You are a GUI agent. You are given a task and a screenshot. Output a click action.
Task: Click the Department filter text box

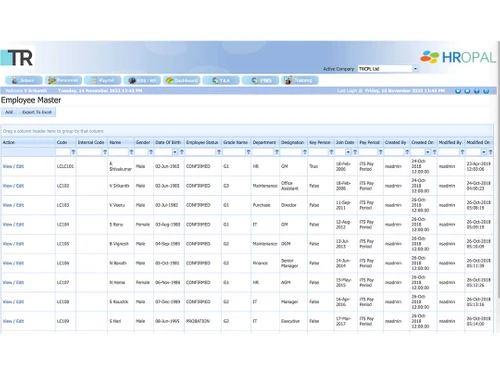click(x=263, y=152)
